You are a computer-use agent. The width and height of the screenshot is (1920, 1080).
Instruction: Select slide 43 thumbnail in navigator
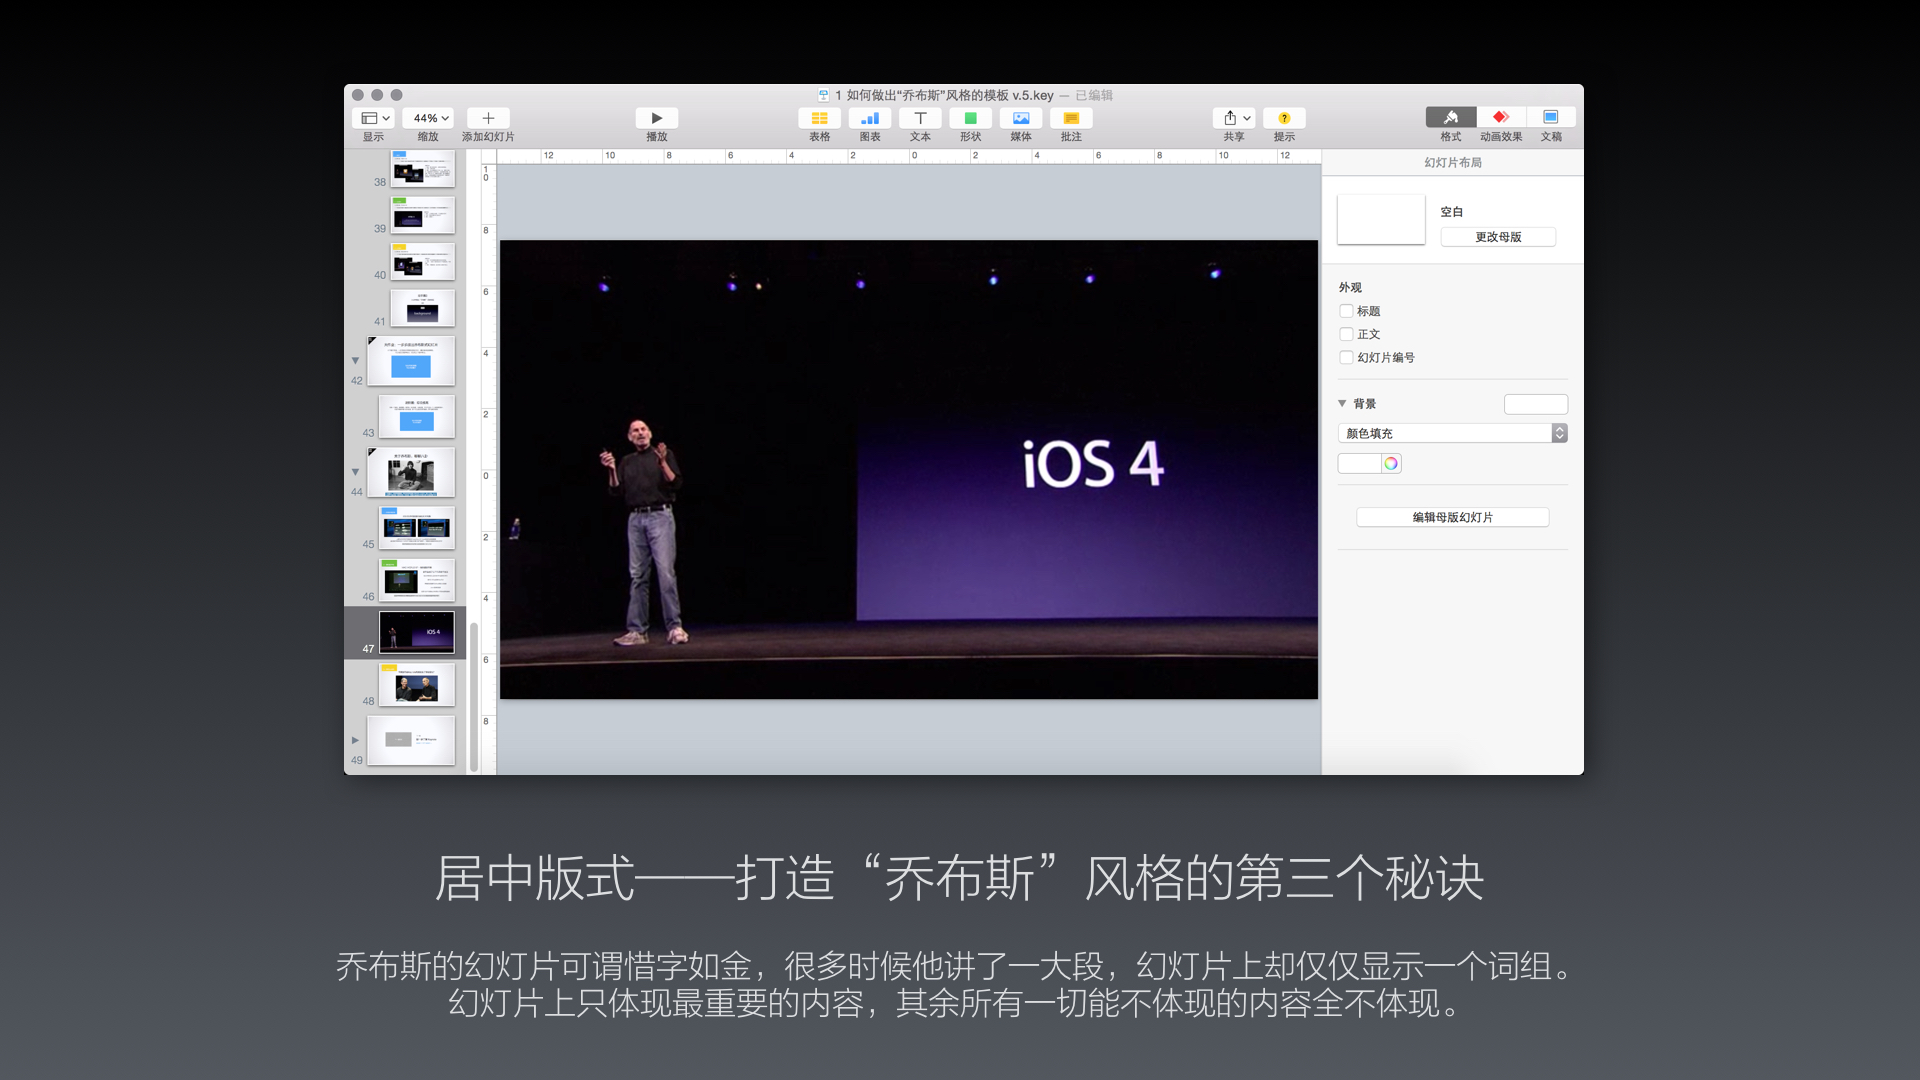[x=417, y=416]
